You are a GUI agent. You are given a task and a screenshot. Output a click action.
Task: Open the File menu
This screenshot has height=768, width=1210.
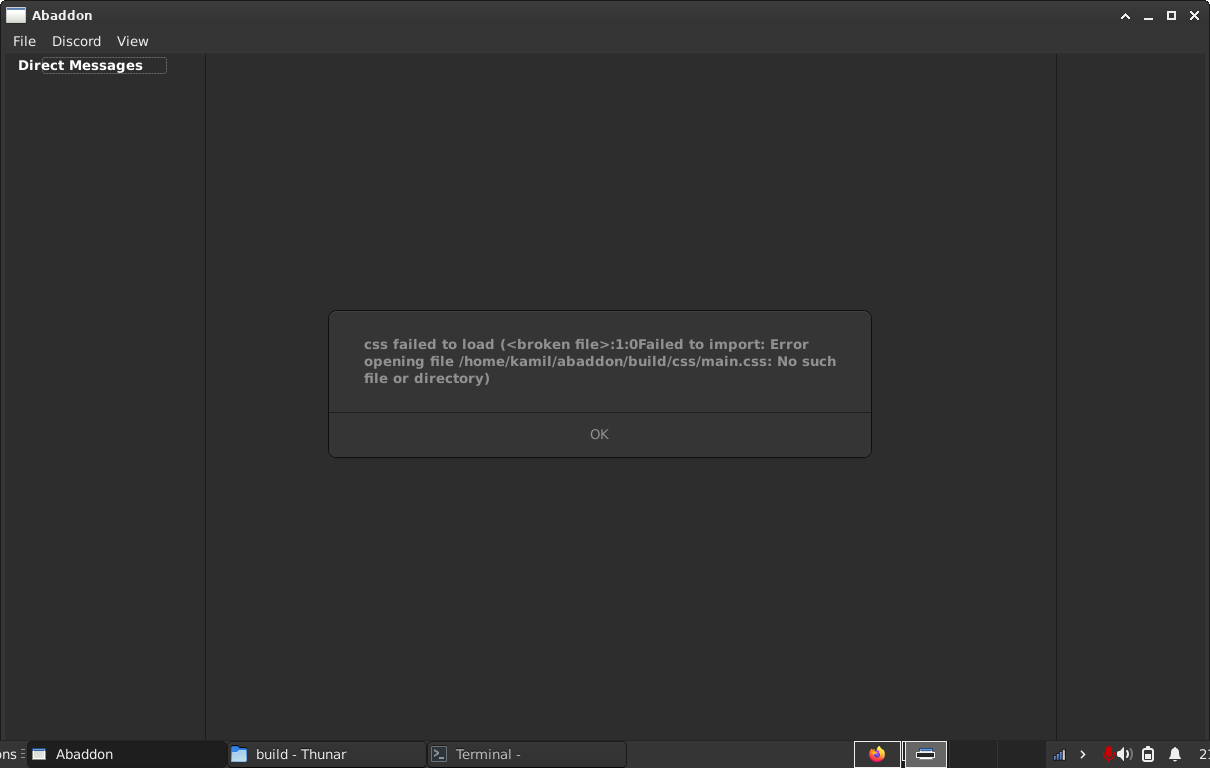[24, 41]
